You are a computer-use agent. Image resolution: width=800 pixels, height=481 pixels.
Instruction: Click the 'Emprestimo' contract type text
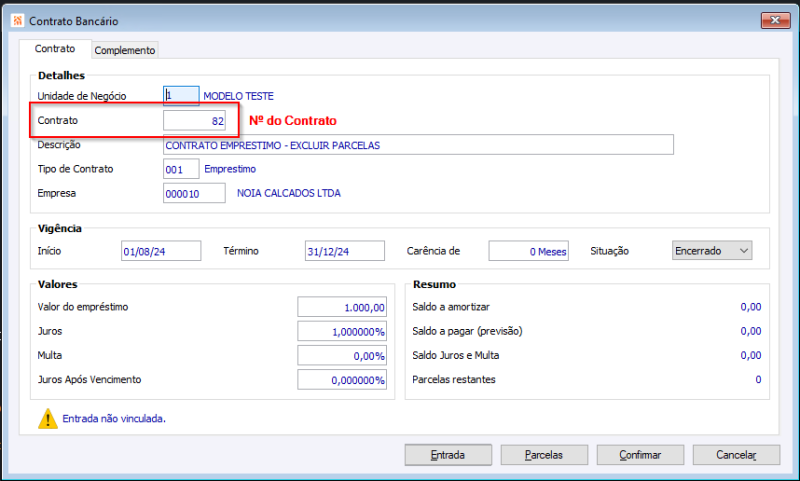point(230,169)
